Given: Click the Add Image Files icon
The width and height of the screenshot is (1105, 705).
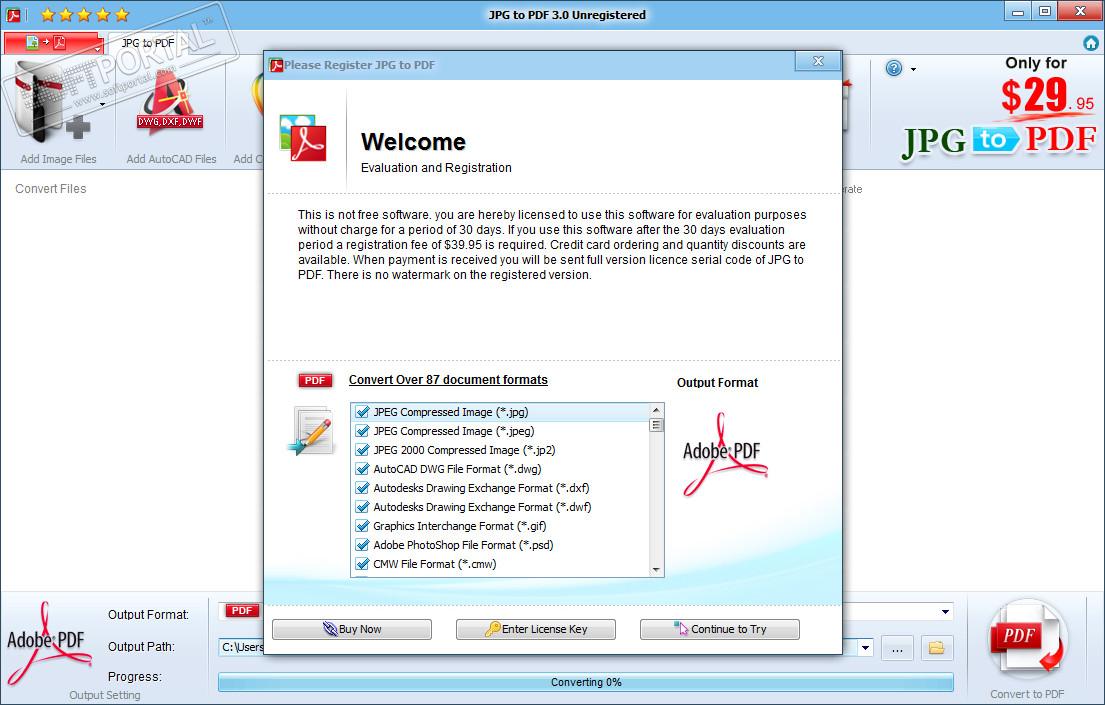Looking at the screenshot, I should pyautogui.click(x=53, y=102).
